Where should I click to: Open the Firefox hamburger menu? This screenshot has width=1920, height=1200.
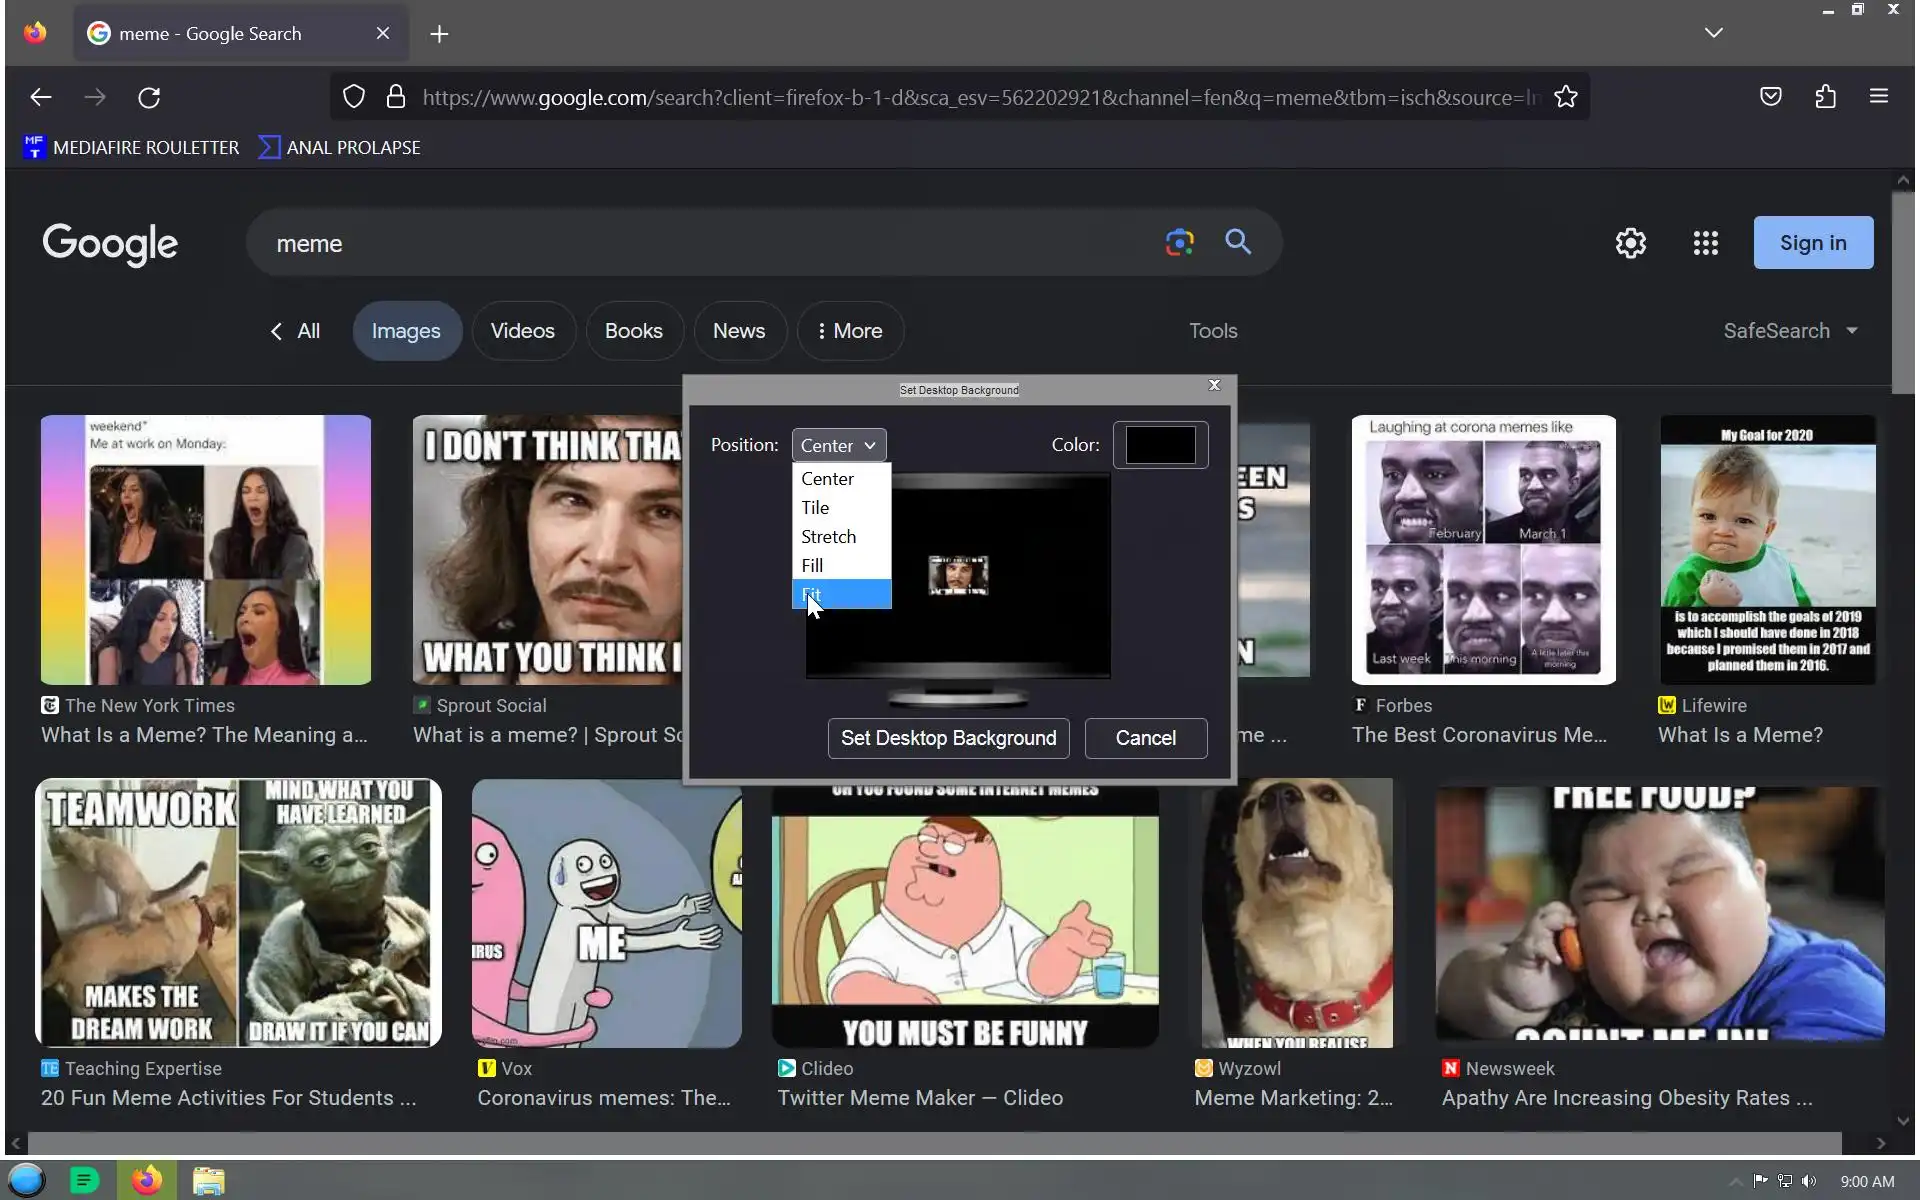click(x=1878, y=97)
